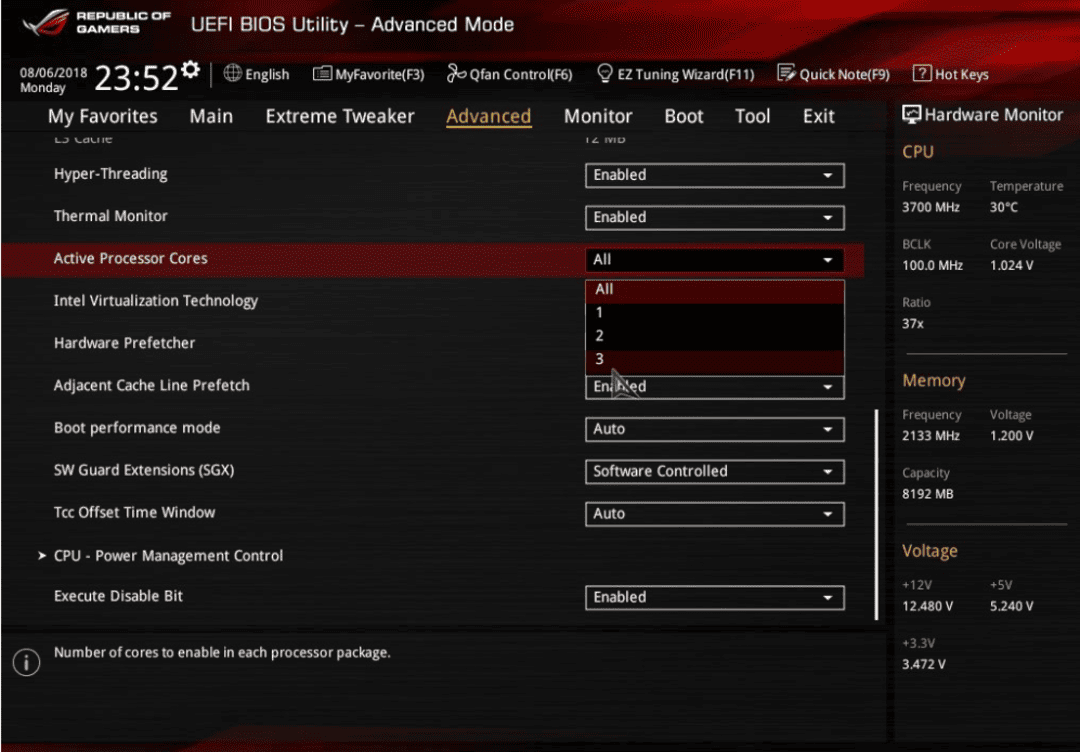Launch EZ Tuning Wizard(F11)
Viewport: 1080px width, 752px height.
click(x=676, y=74)
